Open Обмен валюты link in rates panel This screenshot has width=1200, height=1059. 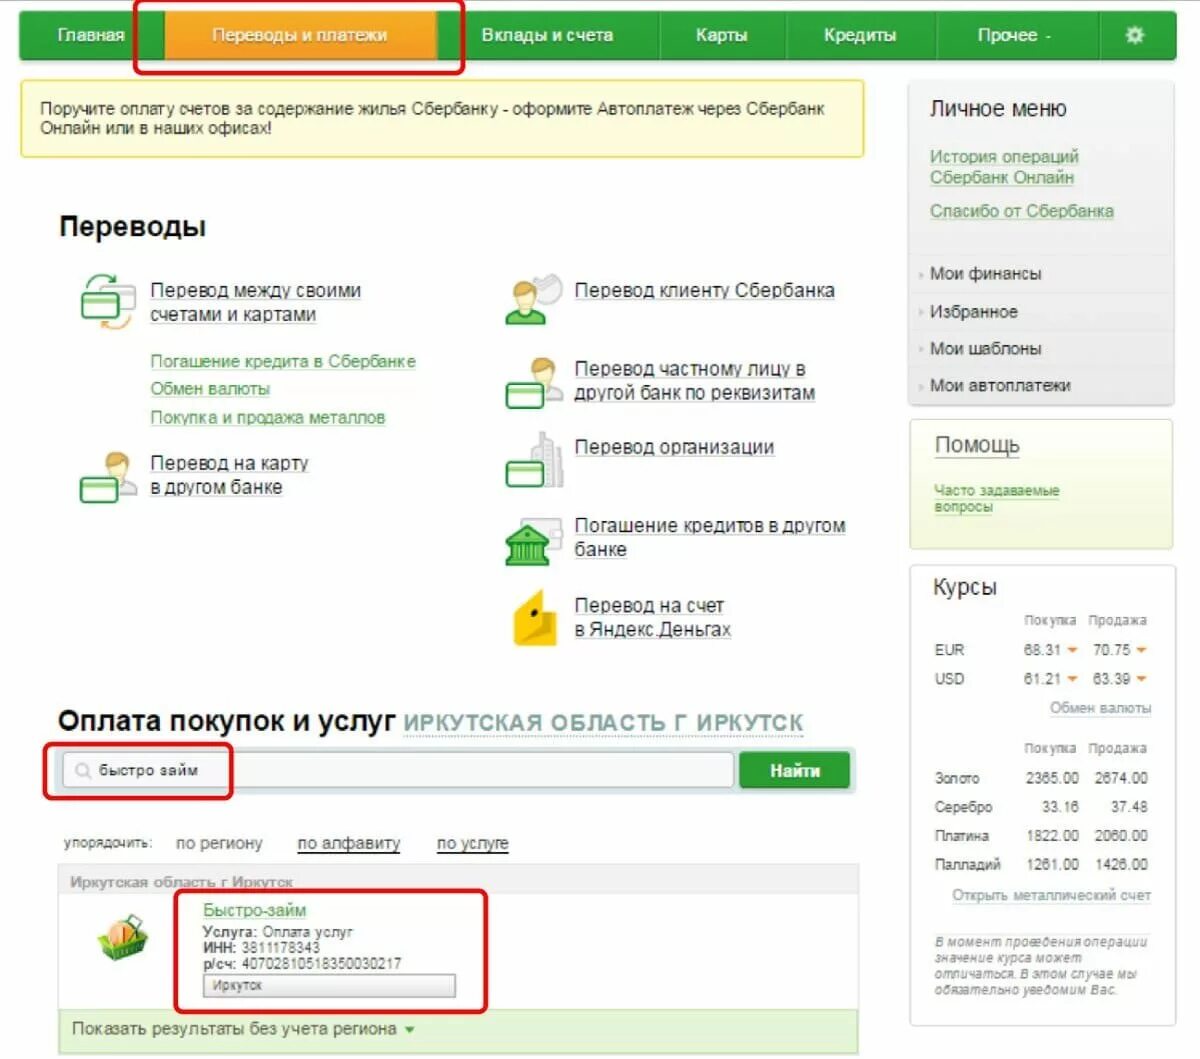(1100, 708)
